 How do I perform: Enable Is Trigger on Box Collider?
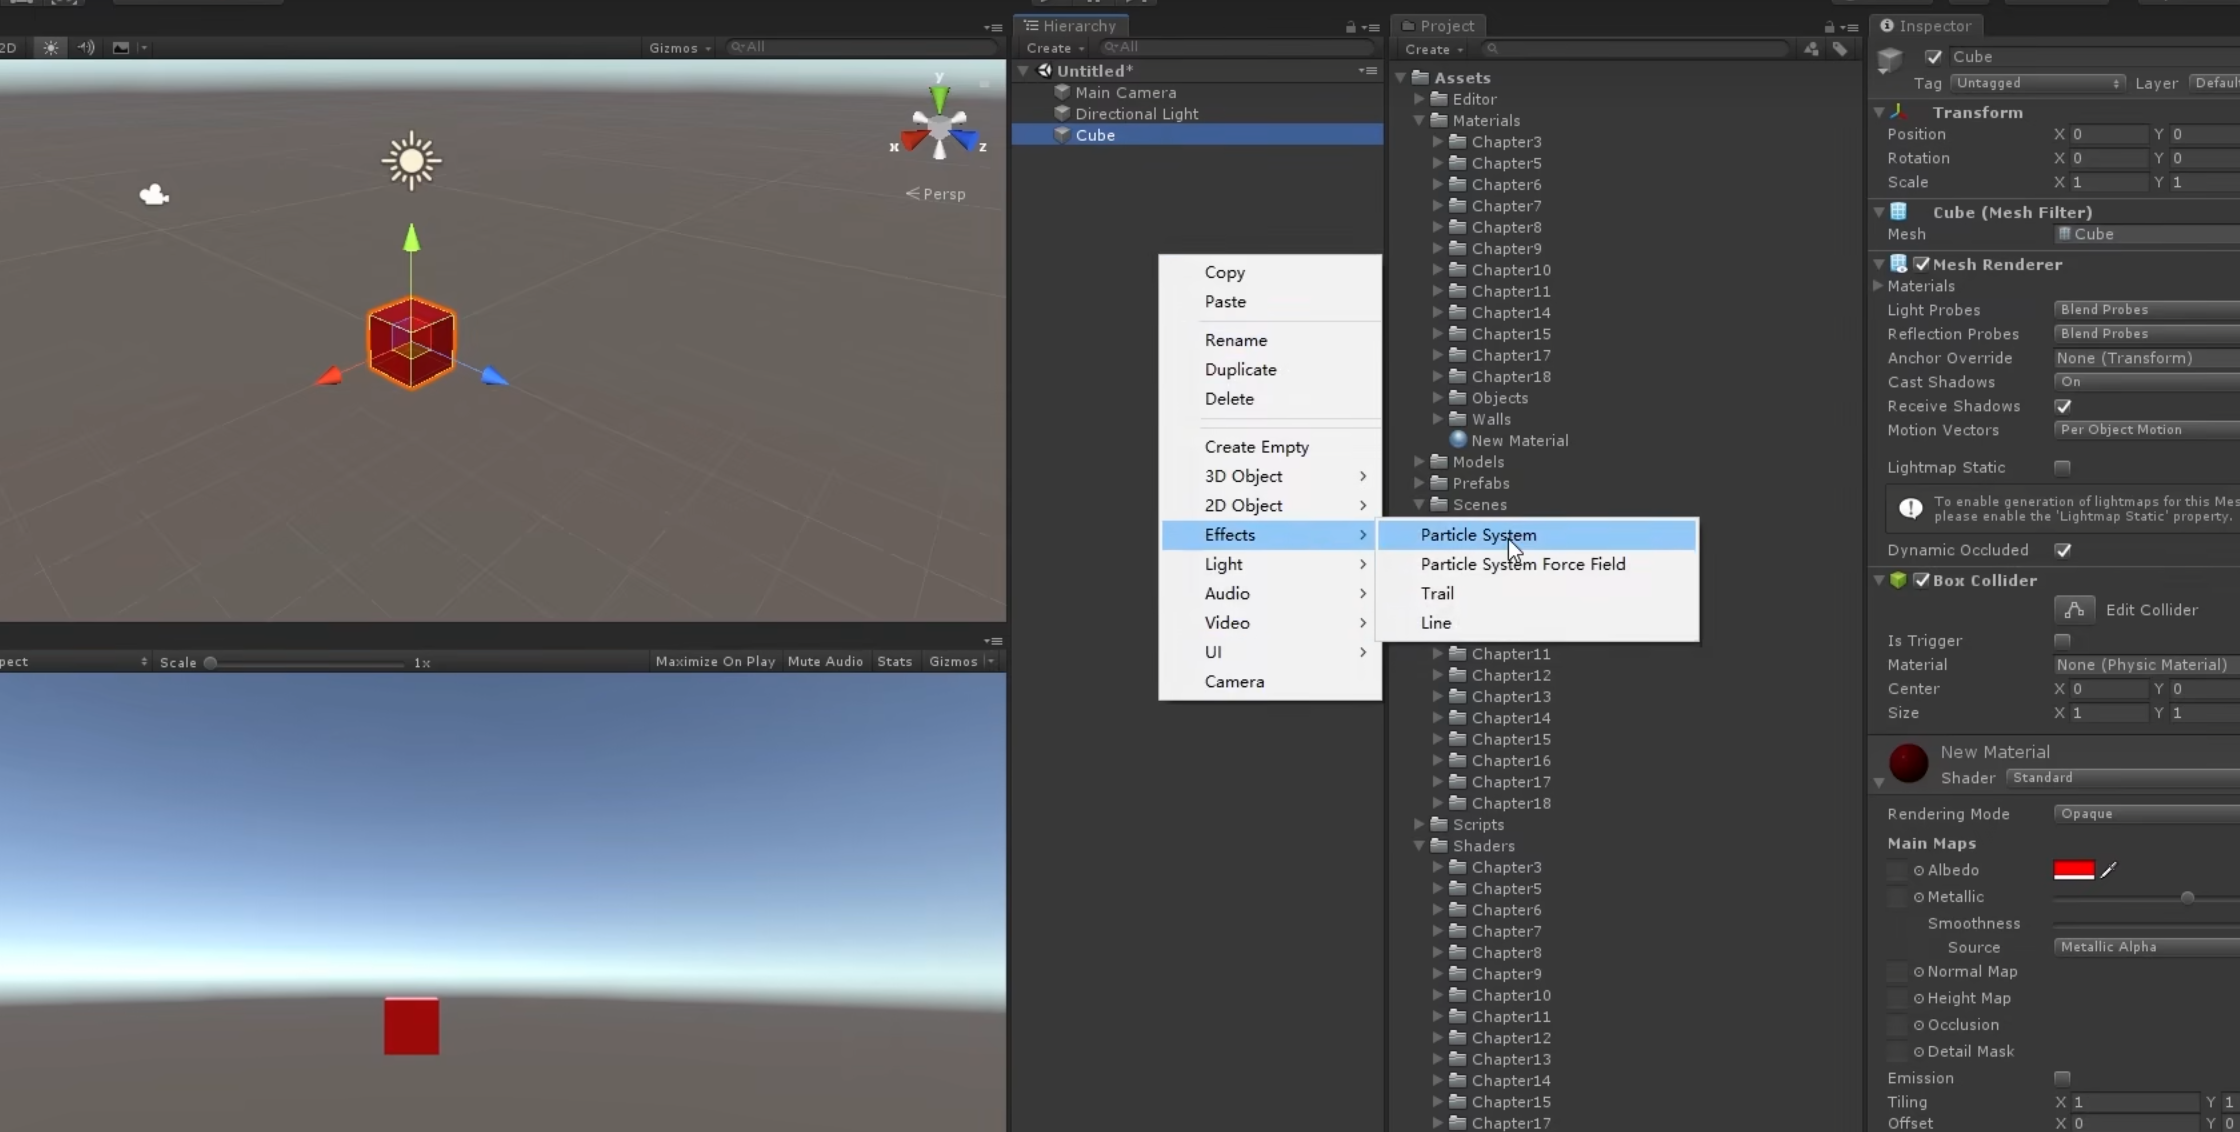coord(2062,640)
